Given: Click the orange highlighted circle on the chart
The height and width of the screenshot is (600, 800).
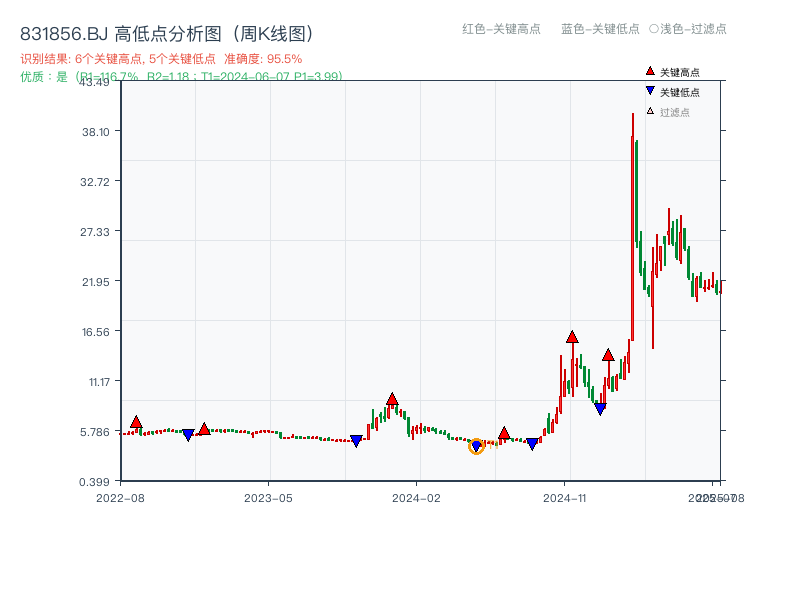Looking at the screenshot, I should [477, 448].
